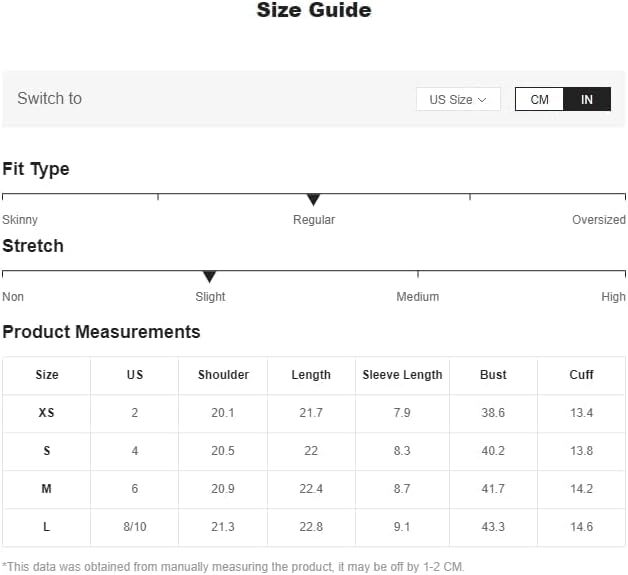Screen dimensions: 628x575
Task: Click the Size Guide title
Action: (314, 11)
